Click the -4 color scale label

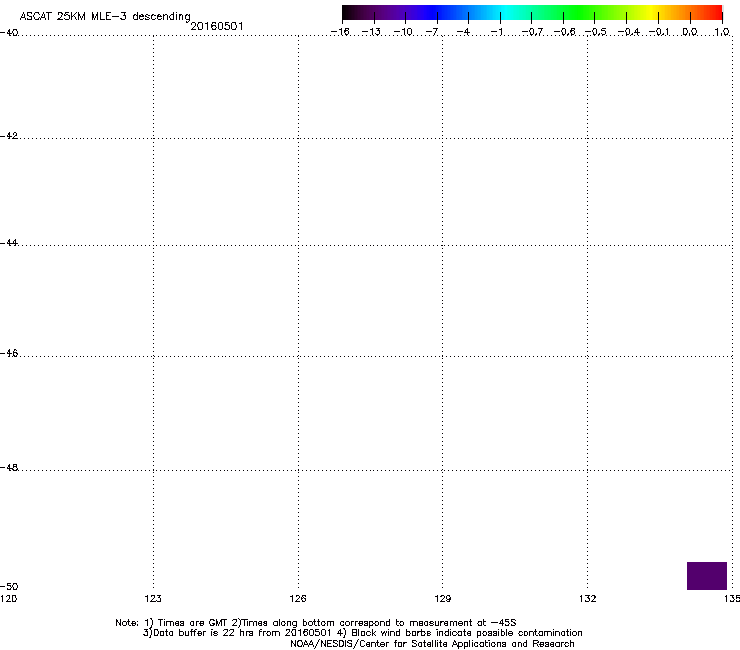click(463, 32)
